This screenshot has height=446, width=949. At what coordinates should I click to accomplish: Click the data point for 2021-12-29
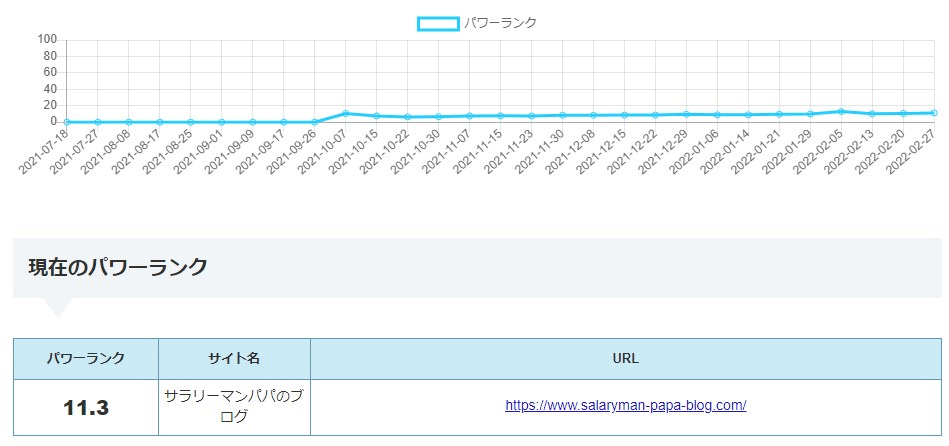(686, 114)
